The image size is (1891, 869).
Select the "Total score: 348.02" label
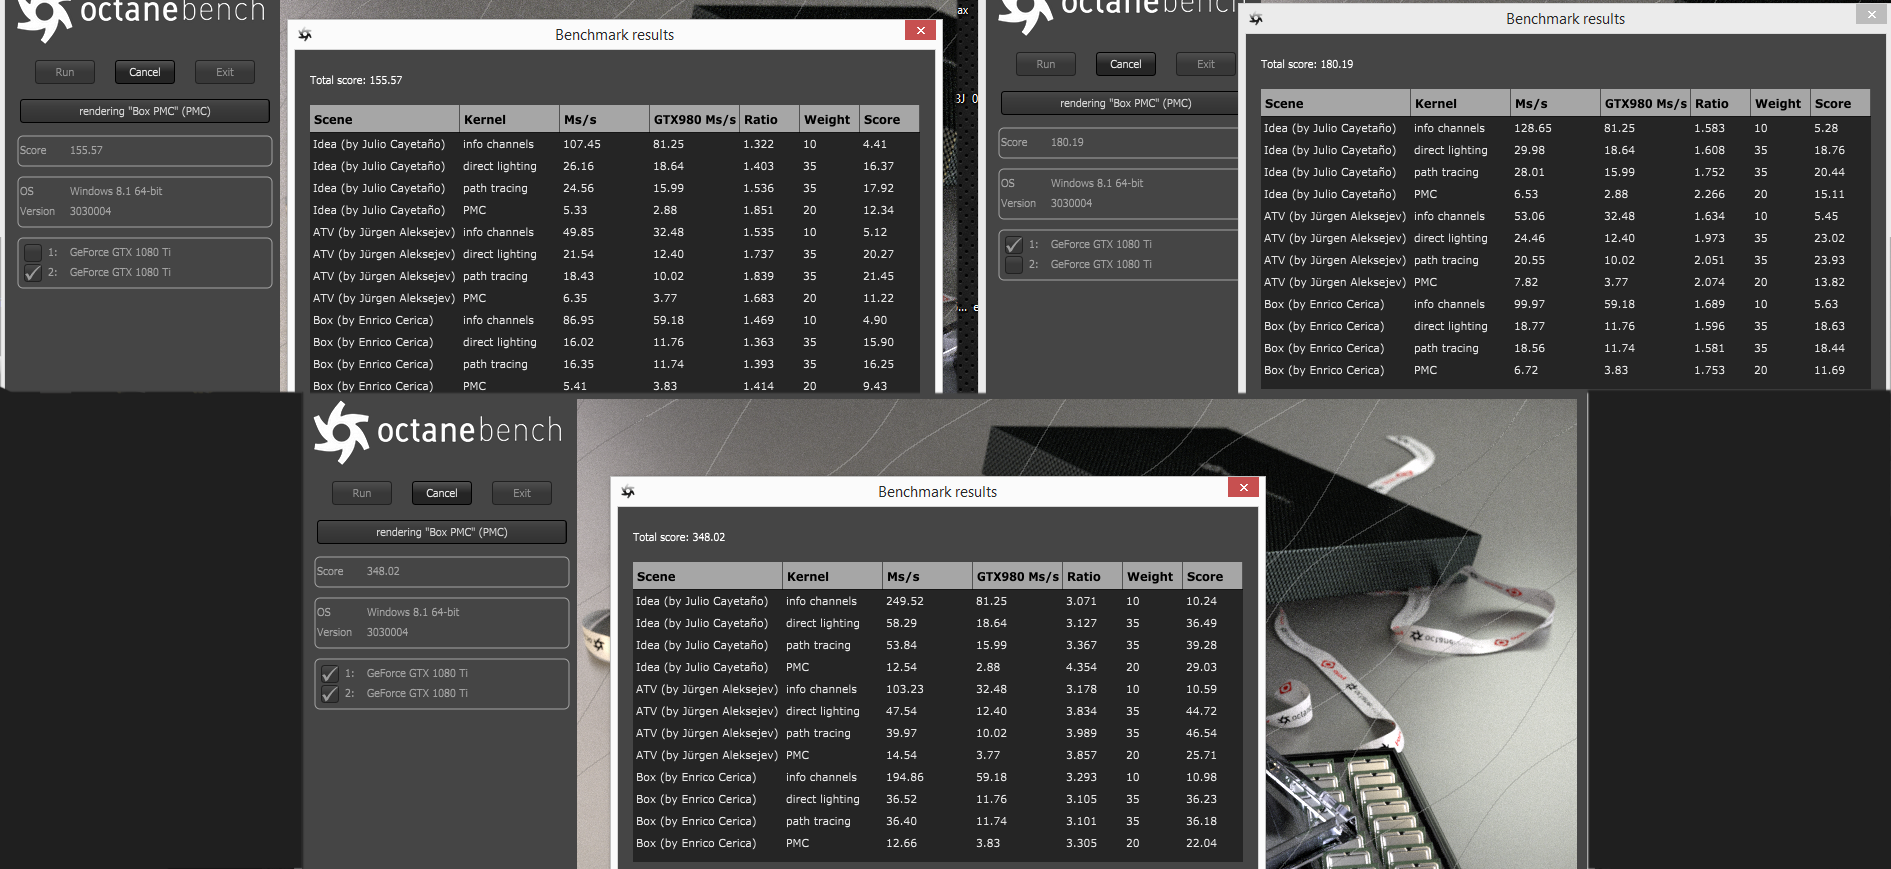[679, 537]
